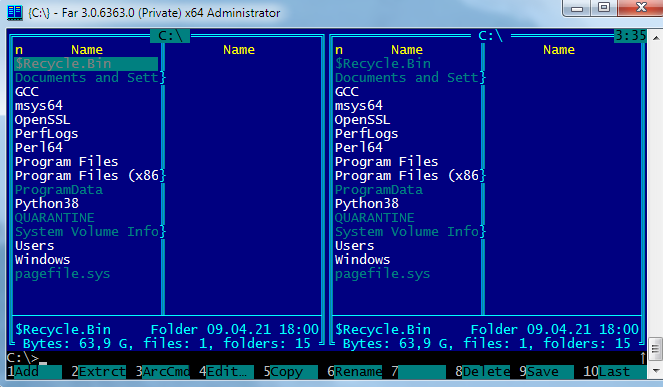
Task: Click the 8 Delete function key
Action: point(482,372)
